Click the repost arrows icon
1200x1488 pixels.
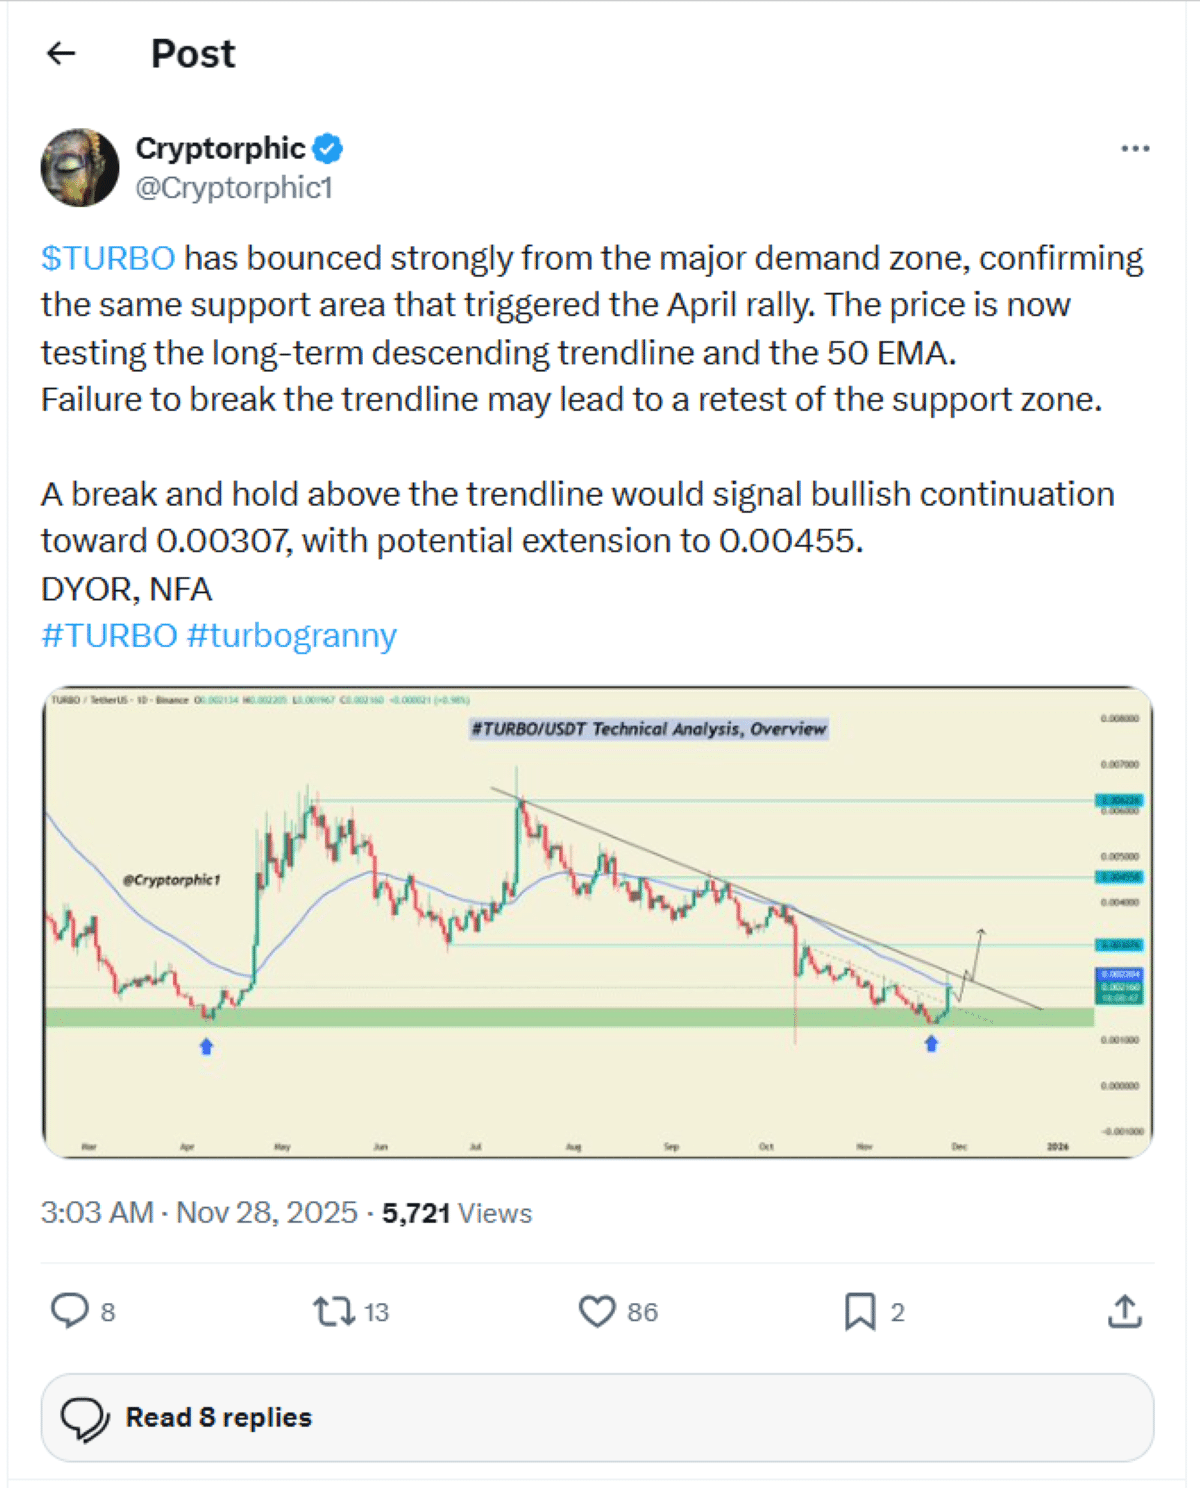(x=334, y=1311)
